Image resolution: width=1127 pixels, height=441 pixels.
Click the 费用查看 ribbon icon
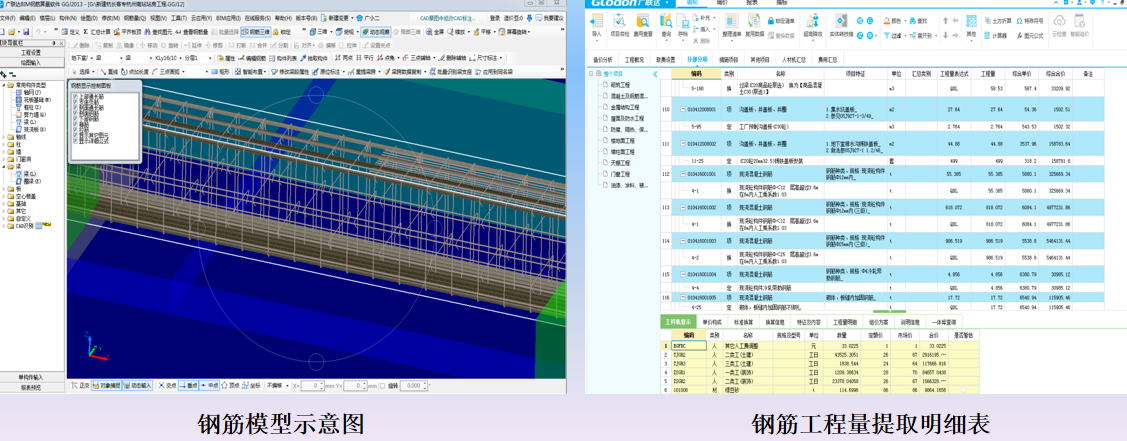pos(643,27)
